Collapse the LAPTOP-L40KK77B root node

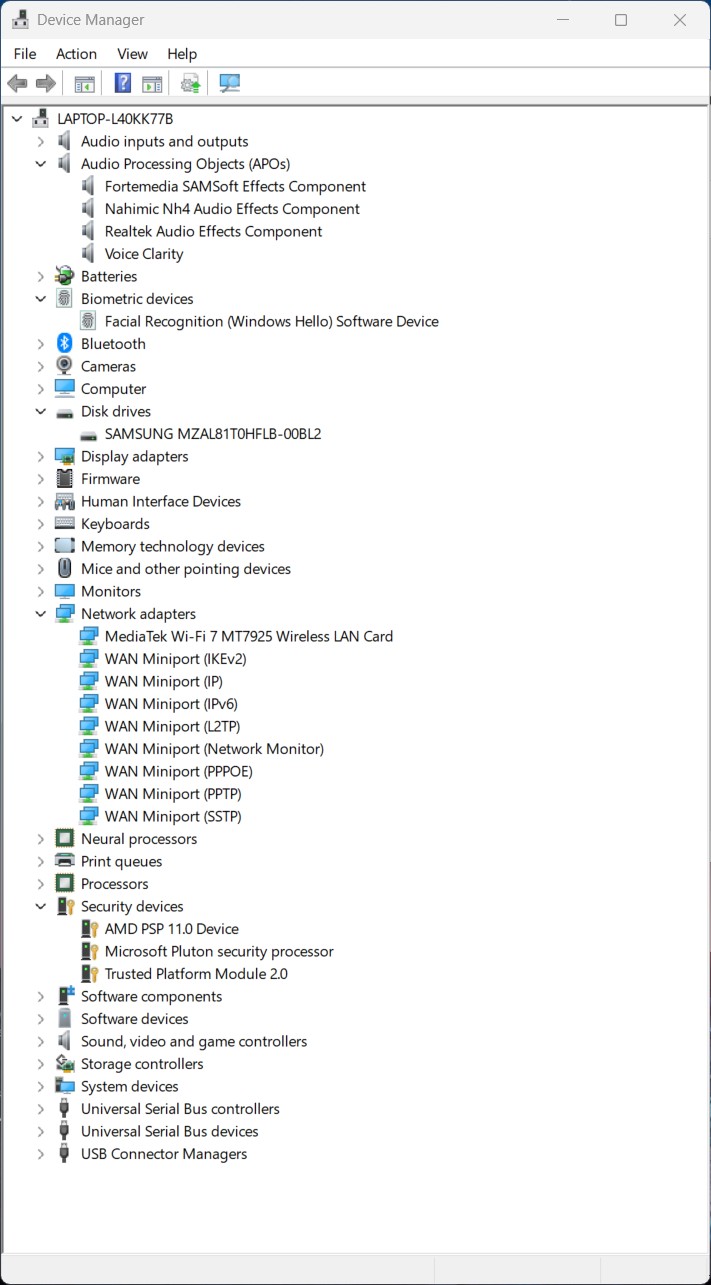click(x=17, y=119)
